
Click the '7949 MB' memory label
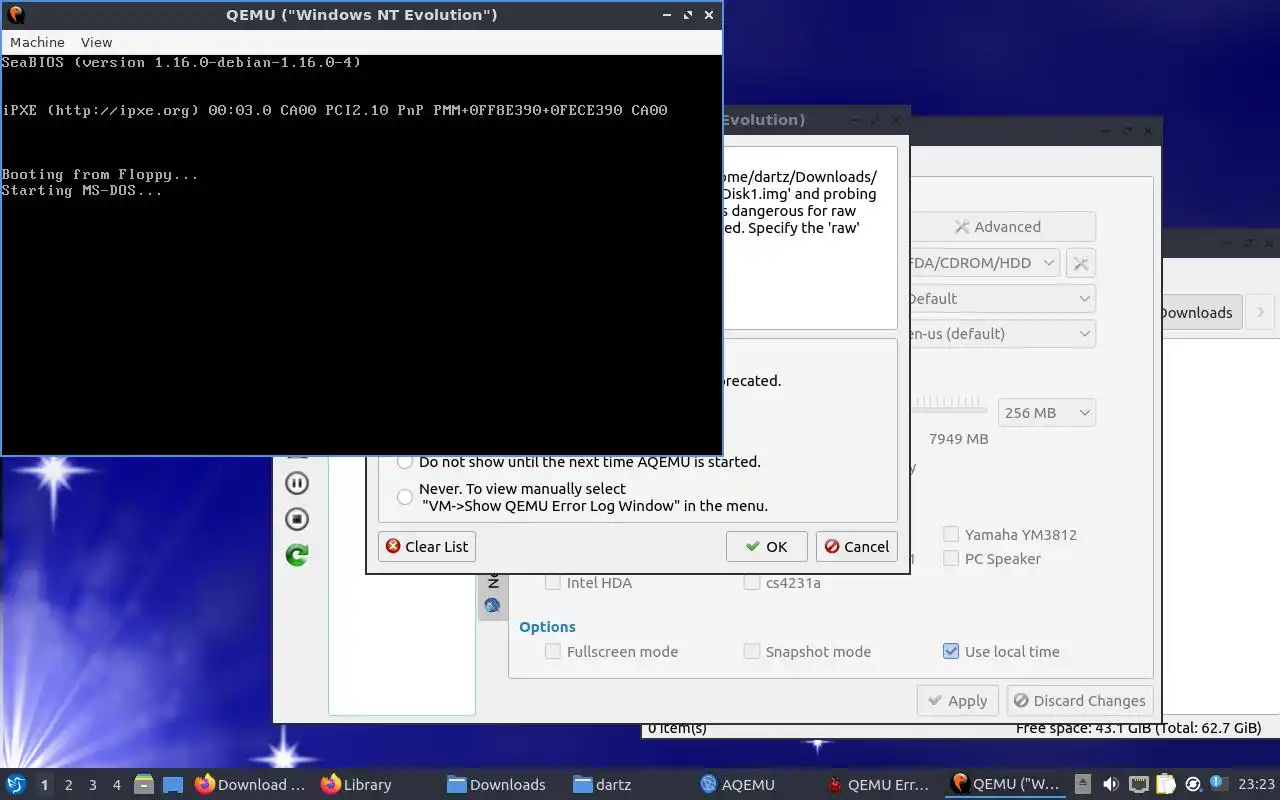[958, 439]
